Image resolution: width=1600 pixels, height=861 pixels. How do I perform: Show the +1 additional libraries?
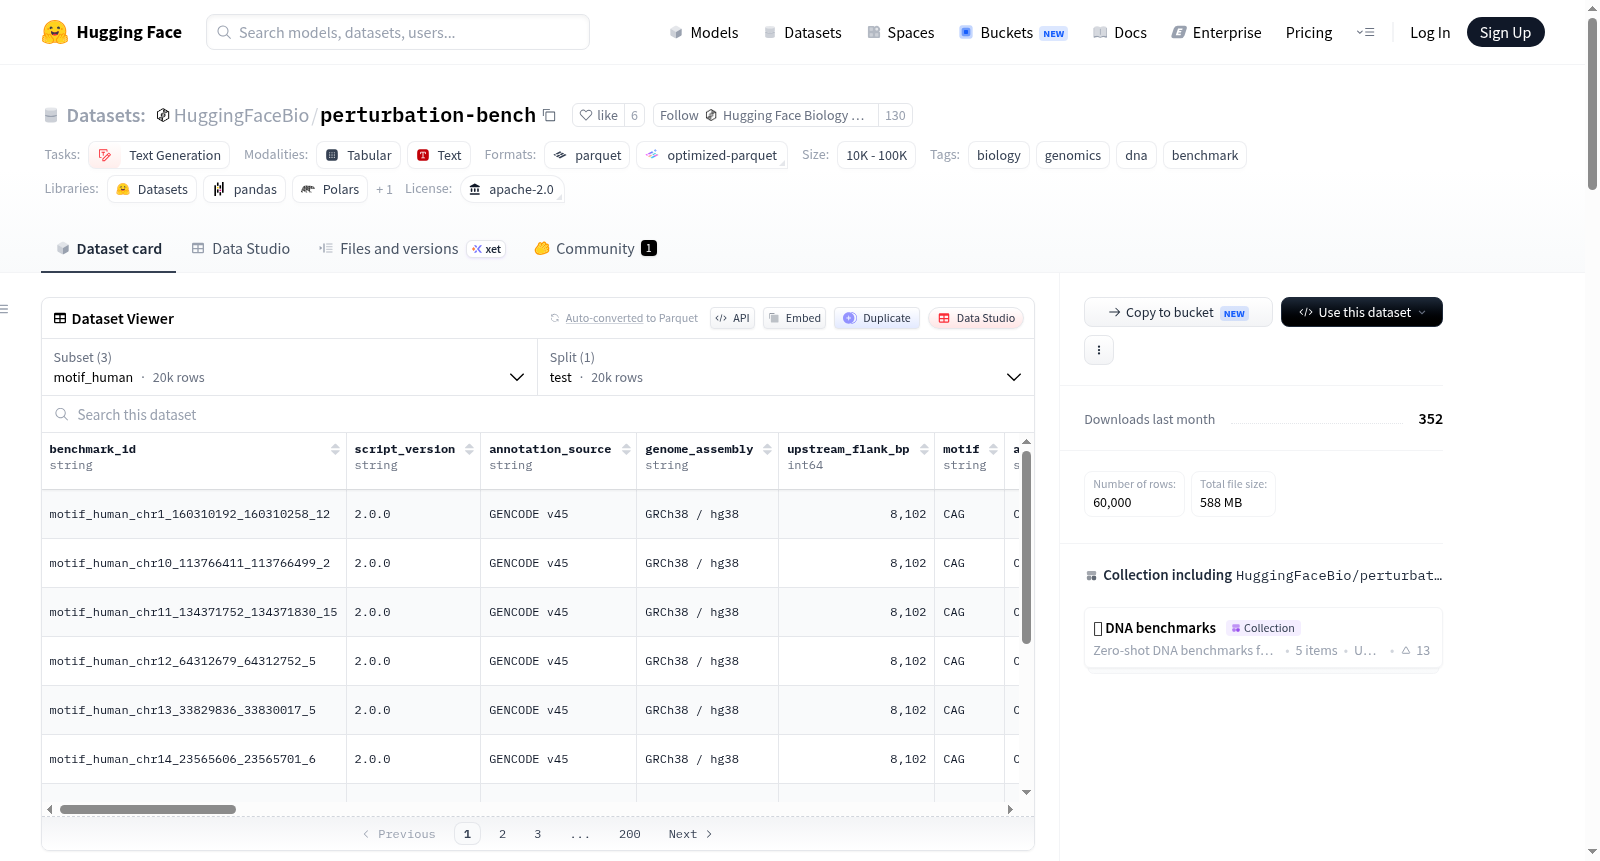point(384,189)
